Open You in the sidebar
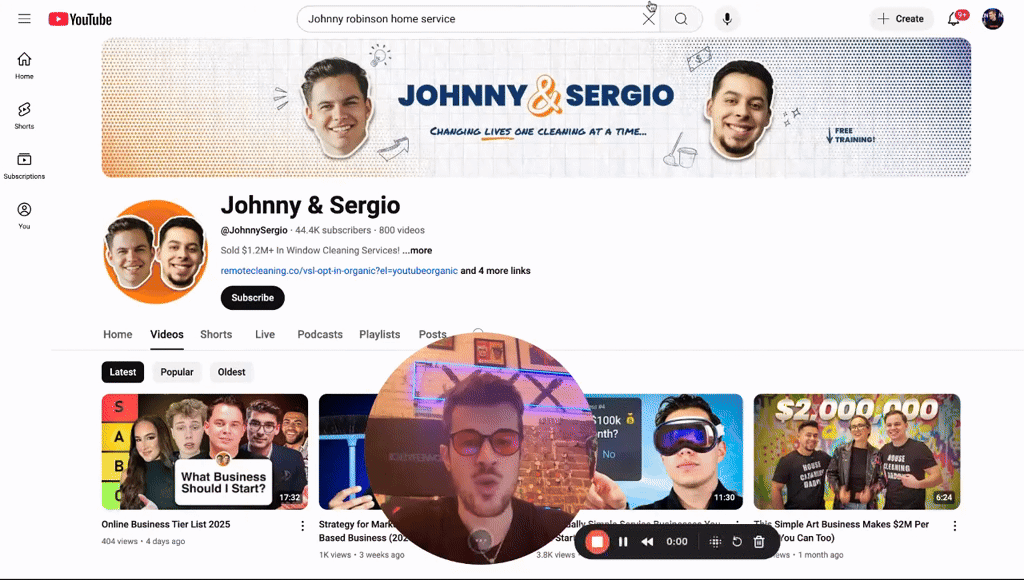This screenshot has height=580, width=1024. pyautogui.click(x=24, y=216)
